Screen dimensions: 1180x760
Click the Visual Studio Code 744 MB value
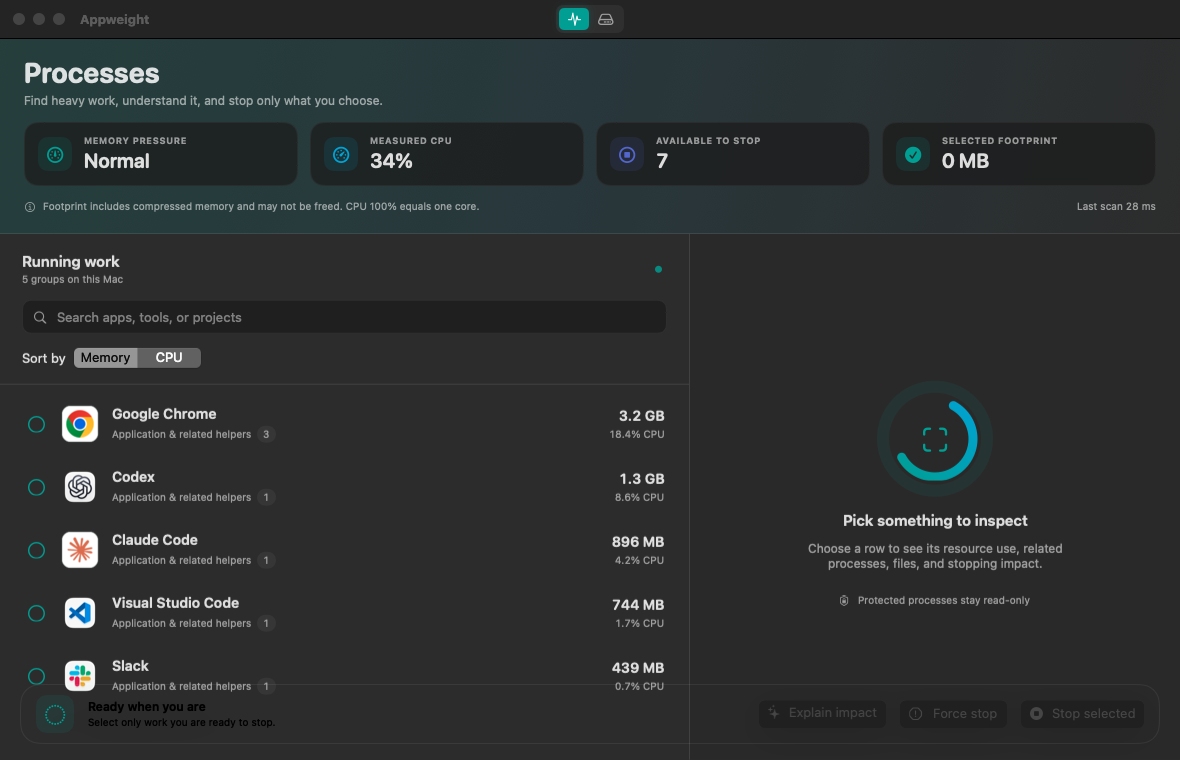(x=637, y=606)
